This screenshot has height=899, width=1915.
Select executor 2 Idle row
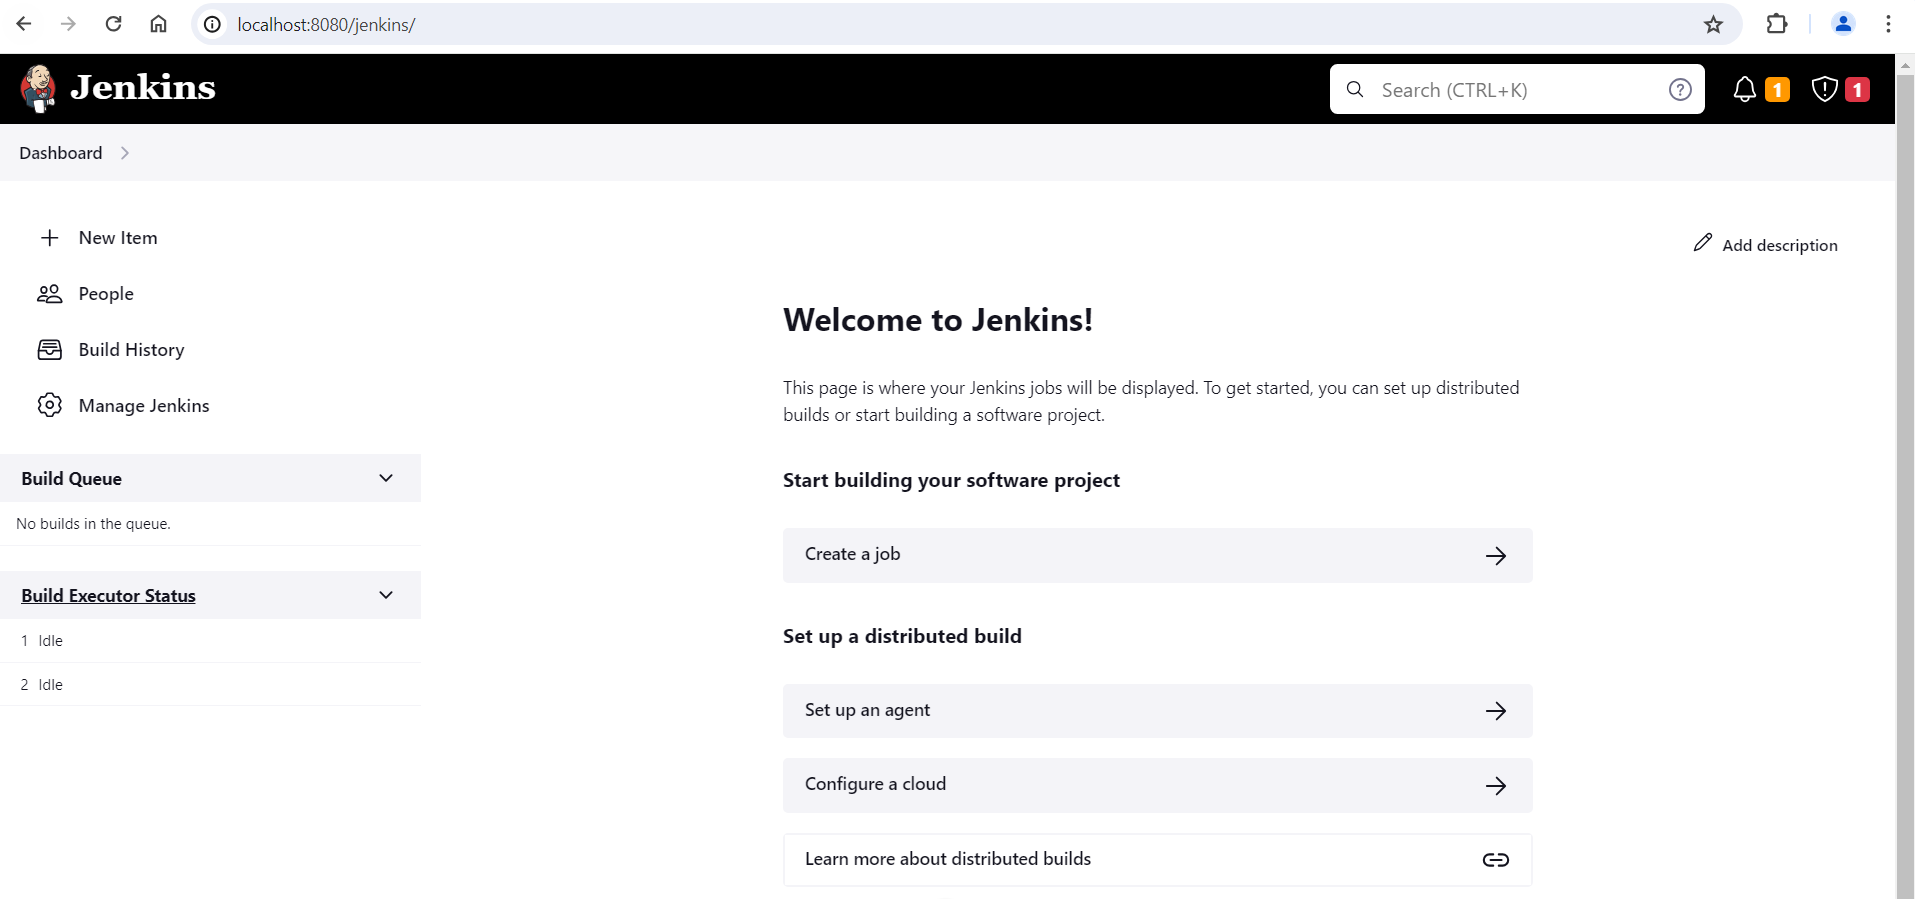coord(210,685)
